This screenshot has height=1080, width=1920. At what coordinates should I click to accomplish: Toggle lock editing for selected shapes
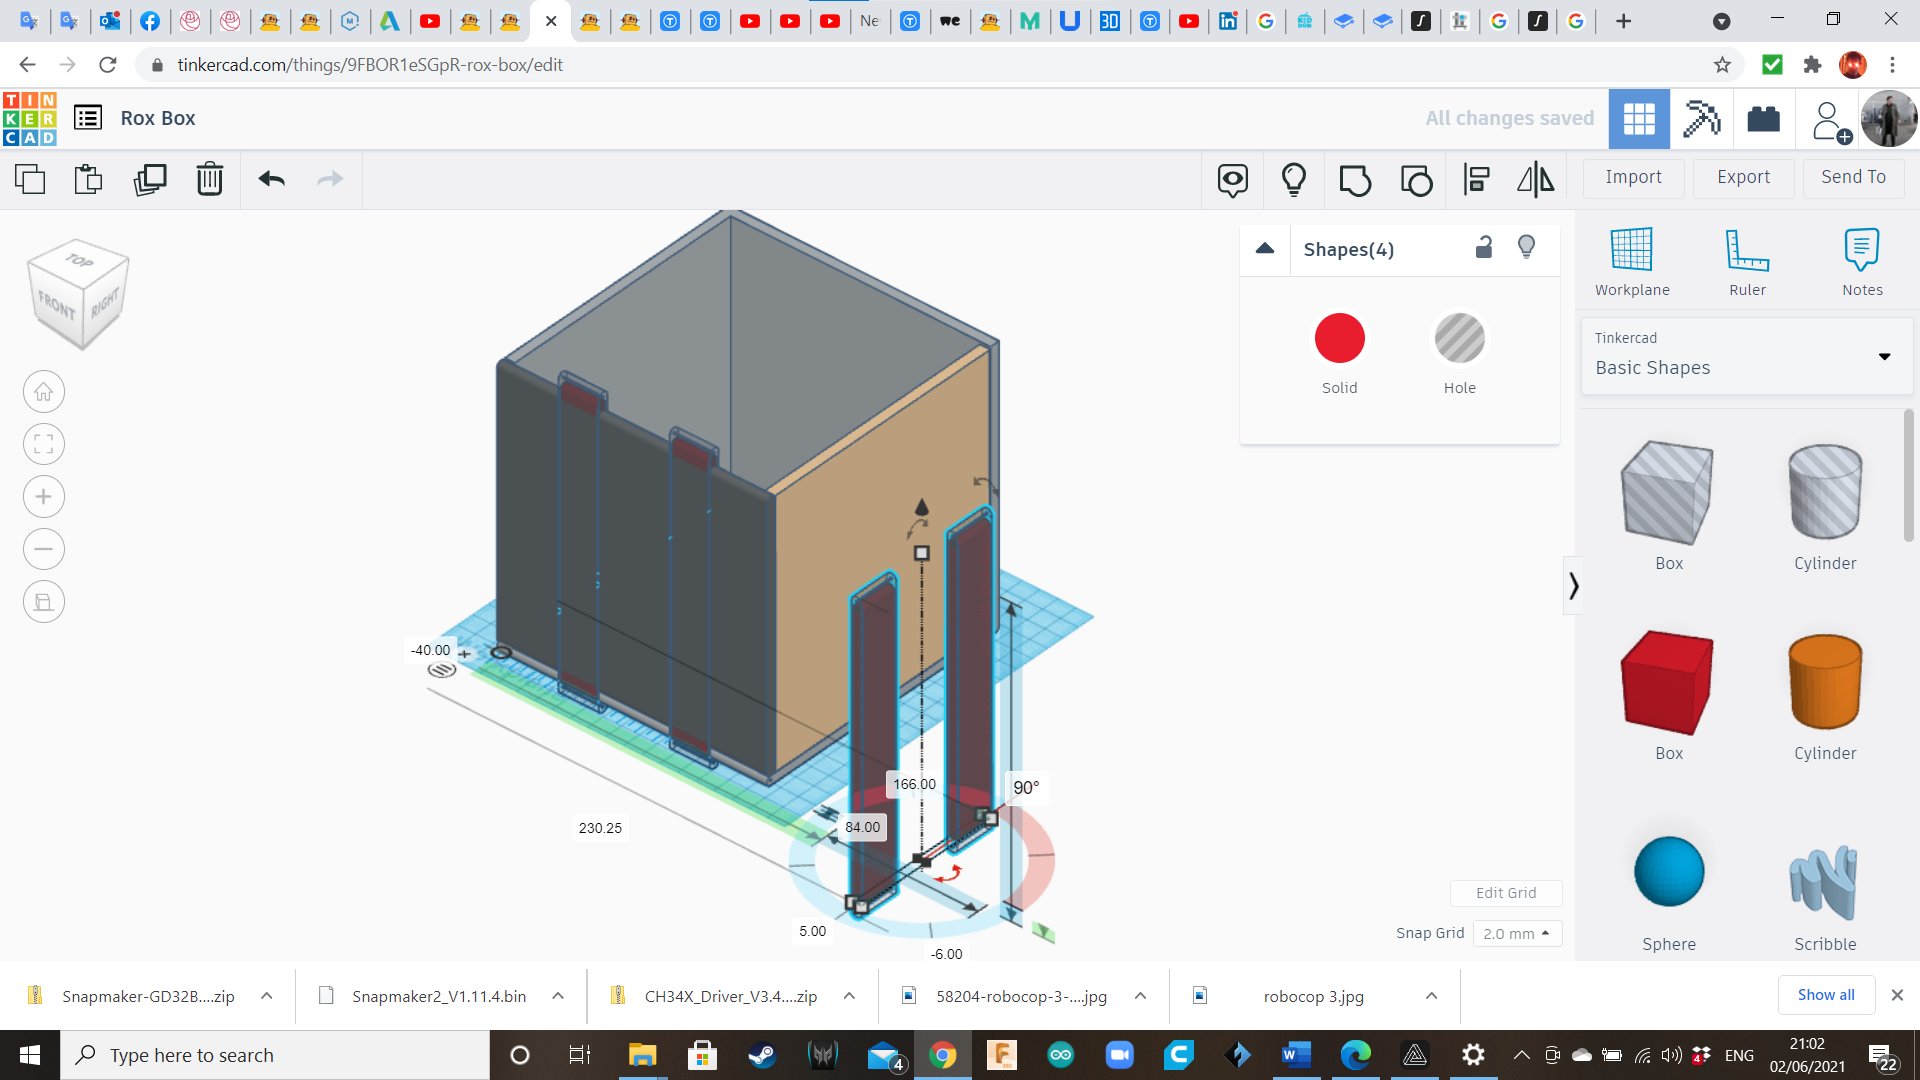coord(1484,248)
